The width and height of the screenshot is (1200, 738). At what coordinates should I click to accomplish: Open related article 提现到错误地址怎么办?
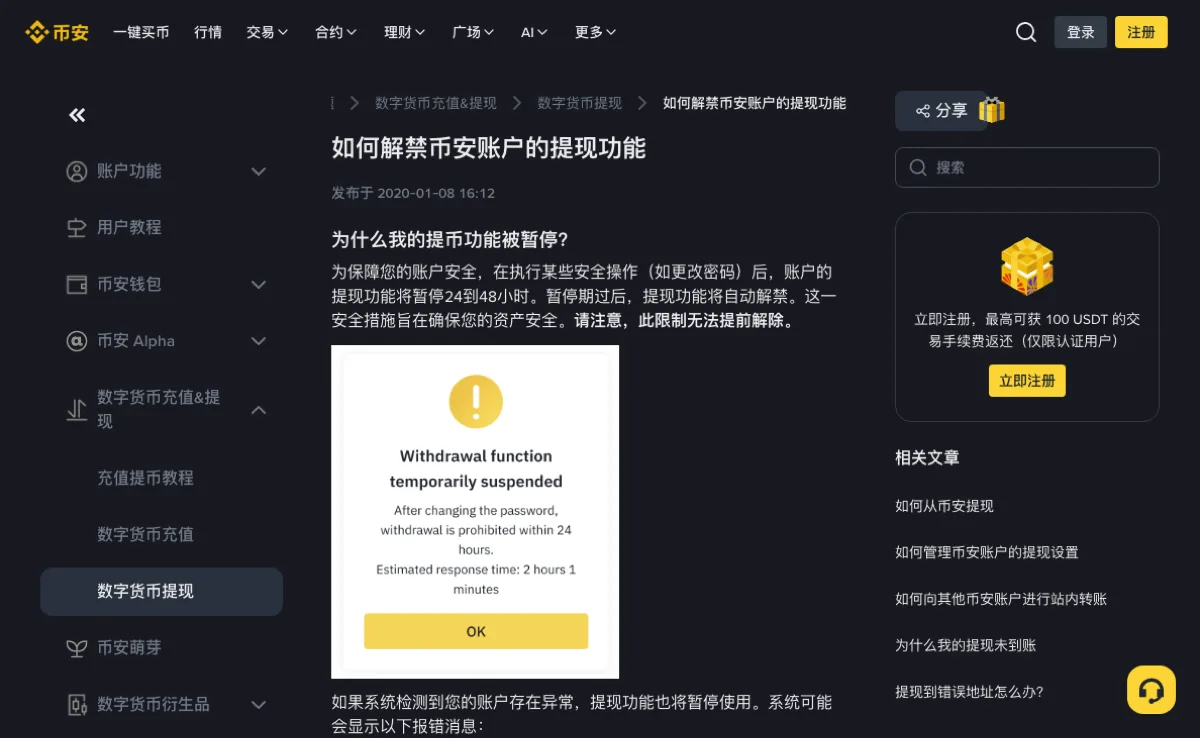point(969,692)
